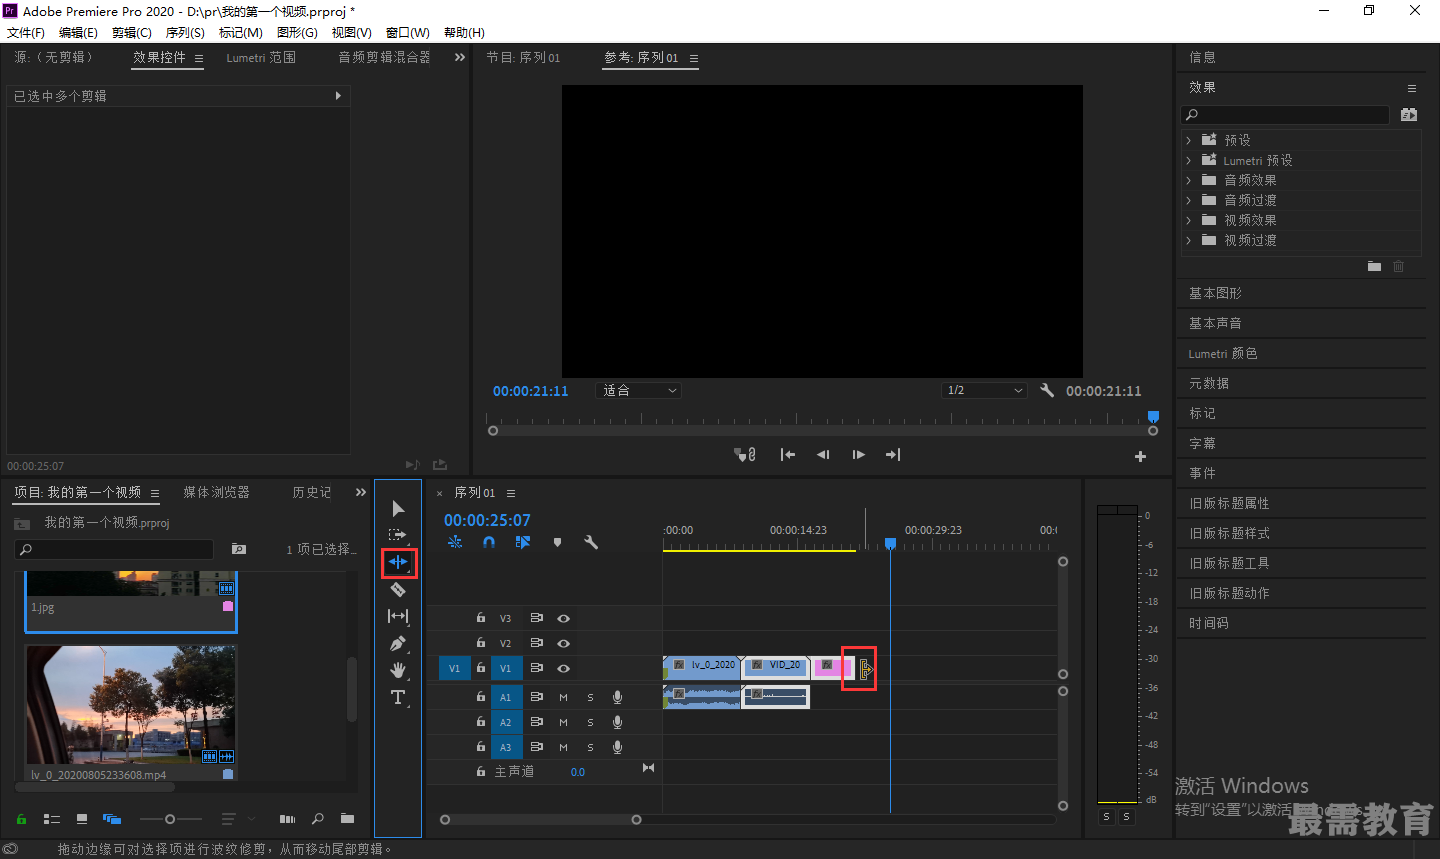The height and width of the screenshot is (859, 1440).
Task: Select the Type tool
Action: click(398, 697)
